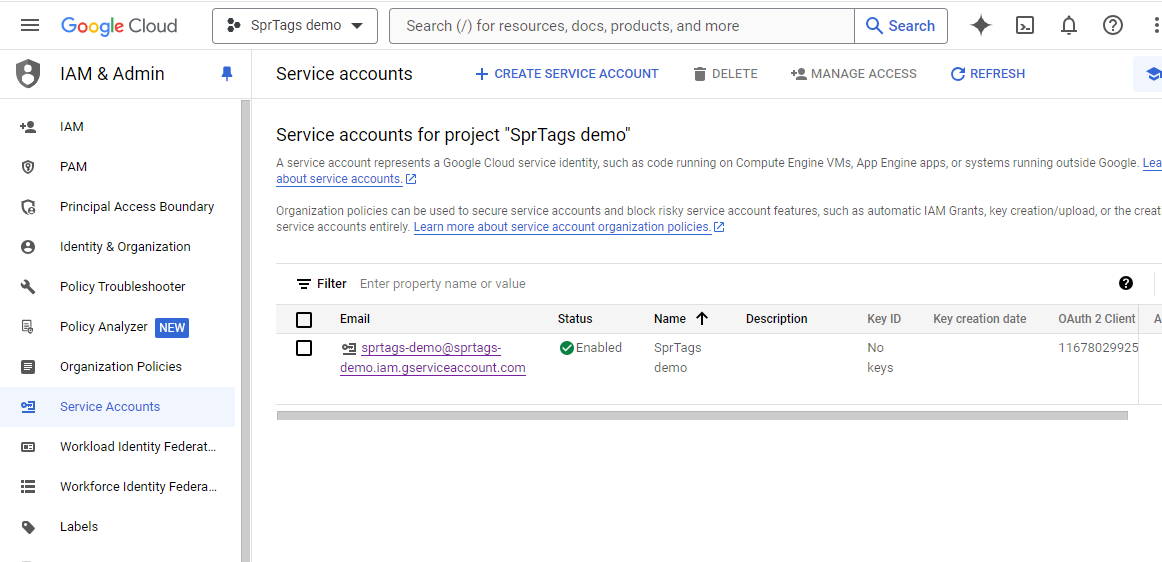Click the Key ID column header
Viewport: 1162px width, 562px height.
tap(884, 319)
